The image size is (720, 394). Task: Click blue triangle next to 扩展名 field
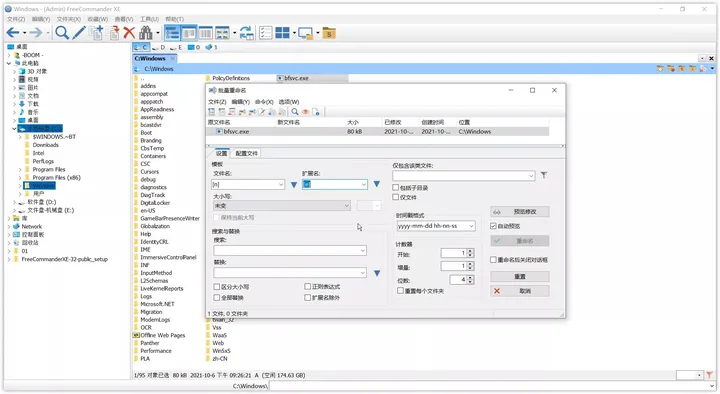(377, 184)
